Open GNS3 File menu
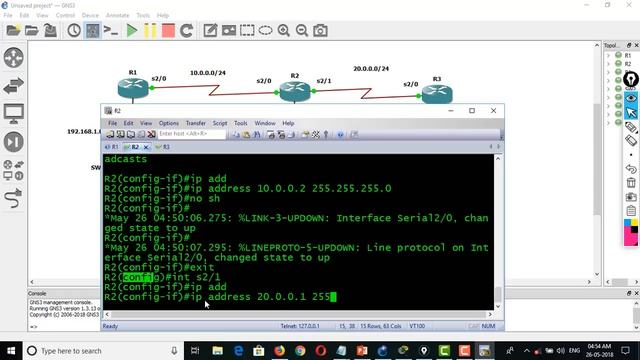The height and width of the screenshot is (360, 640). [x=8, y=15]
